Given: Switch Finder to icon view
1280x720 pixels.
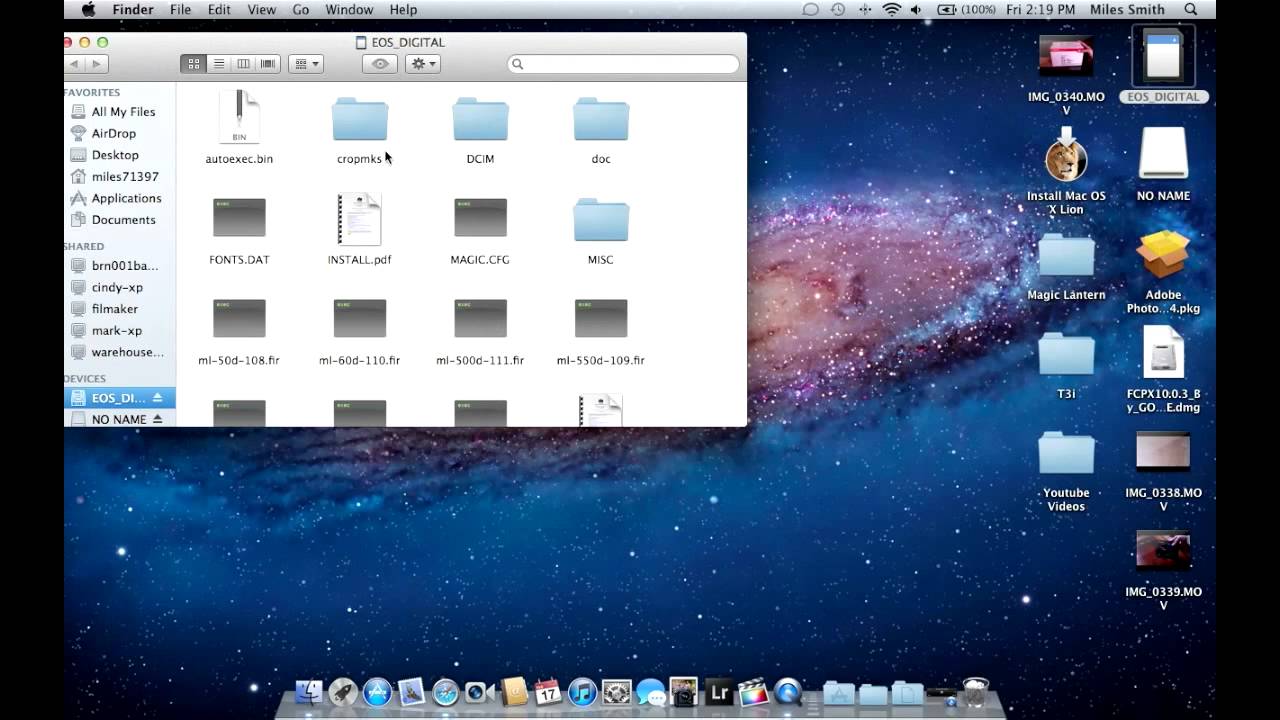Looking at the screenshot, I should (x=193, y=63).
